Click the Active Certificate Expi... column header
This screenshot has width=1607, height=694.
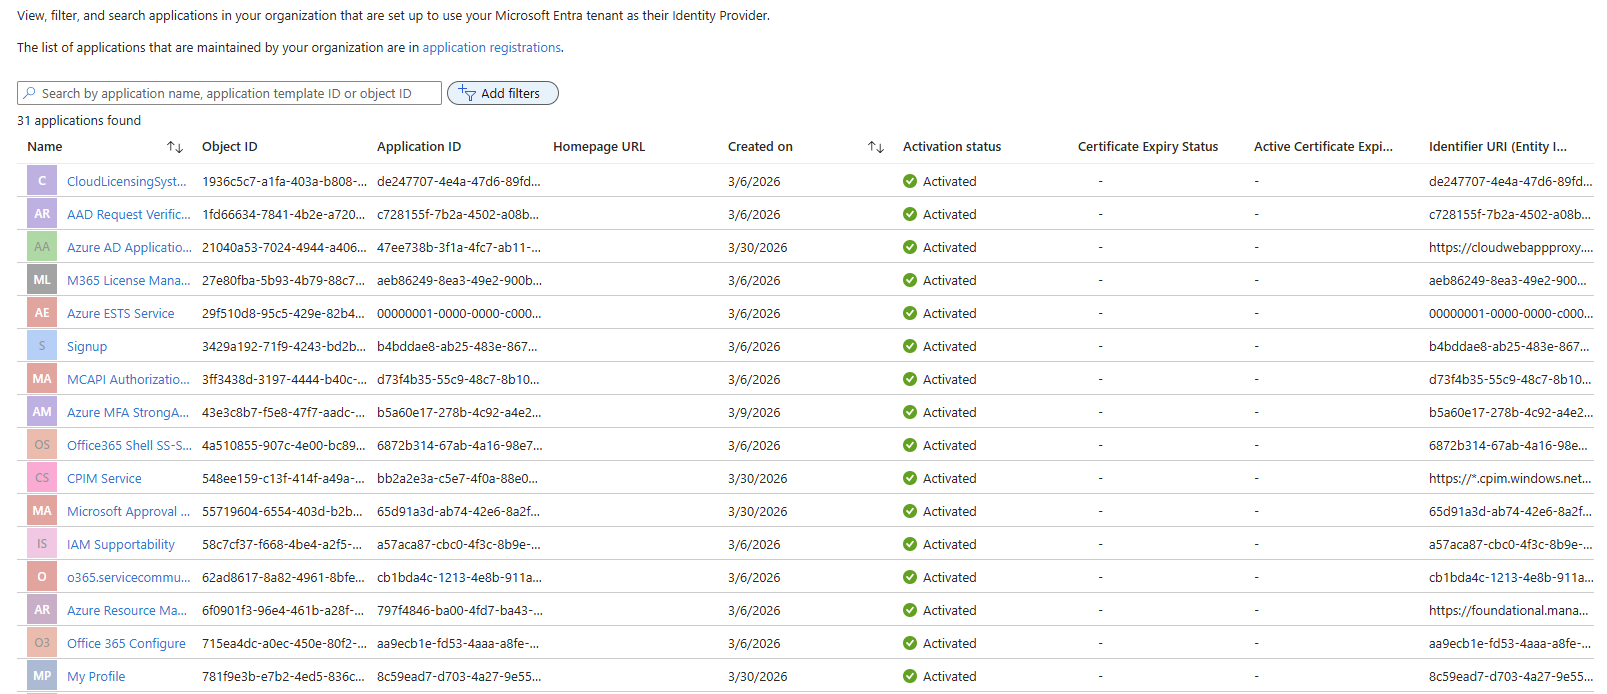1323,146
